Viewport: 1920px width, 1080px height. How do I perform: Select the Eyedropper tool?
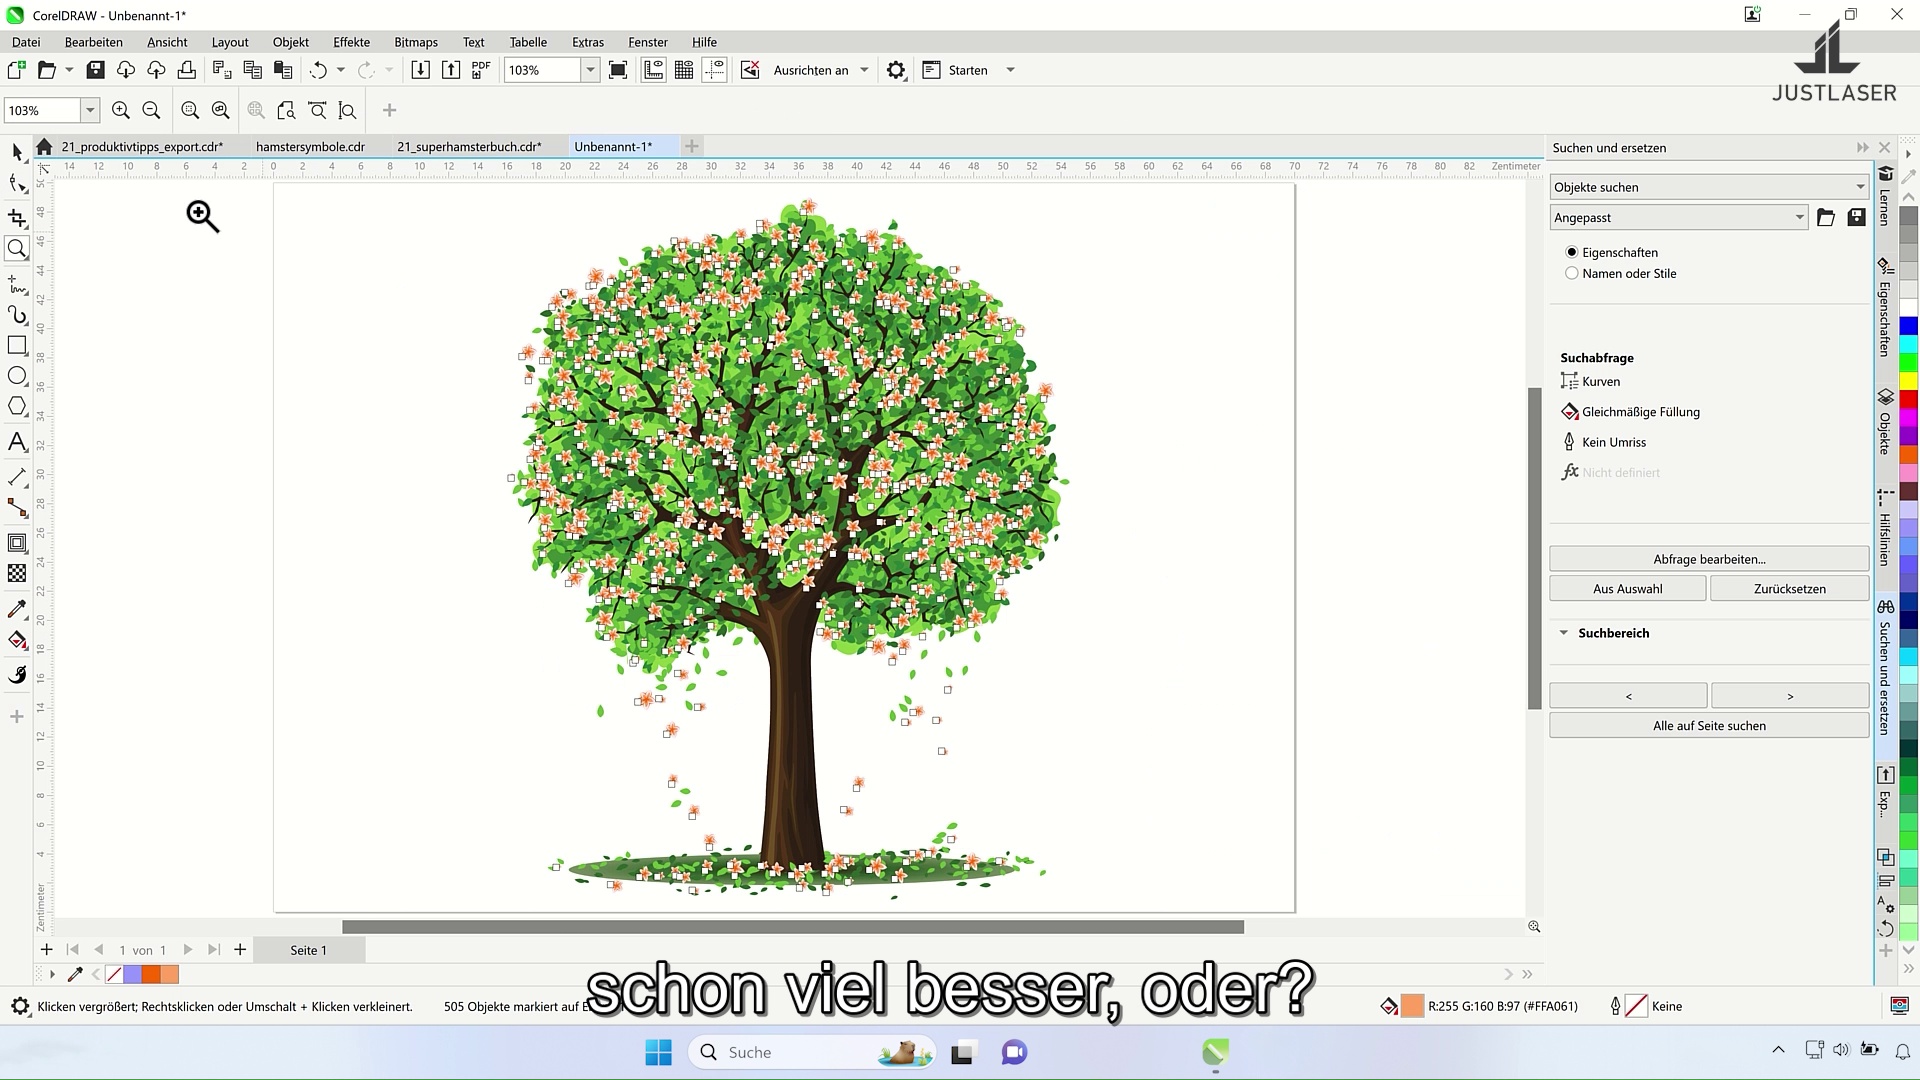[x=17, y=609]
